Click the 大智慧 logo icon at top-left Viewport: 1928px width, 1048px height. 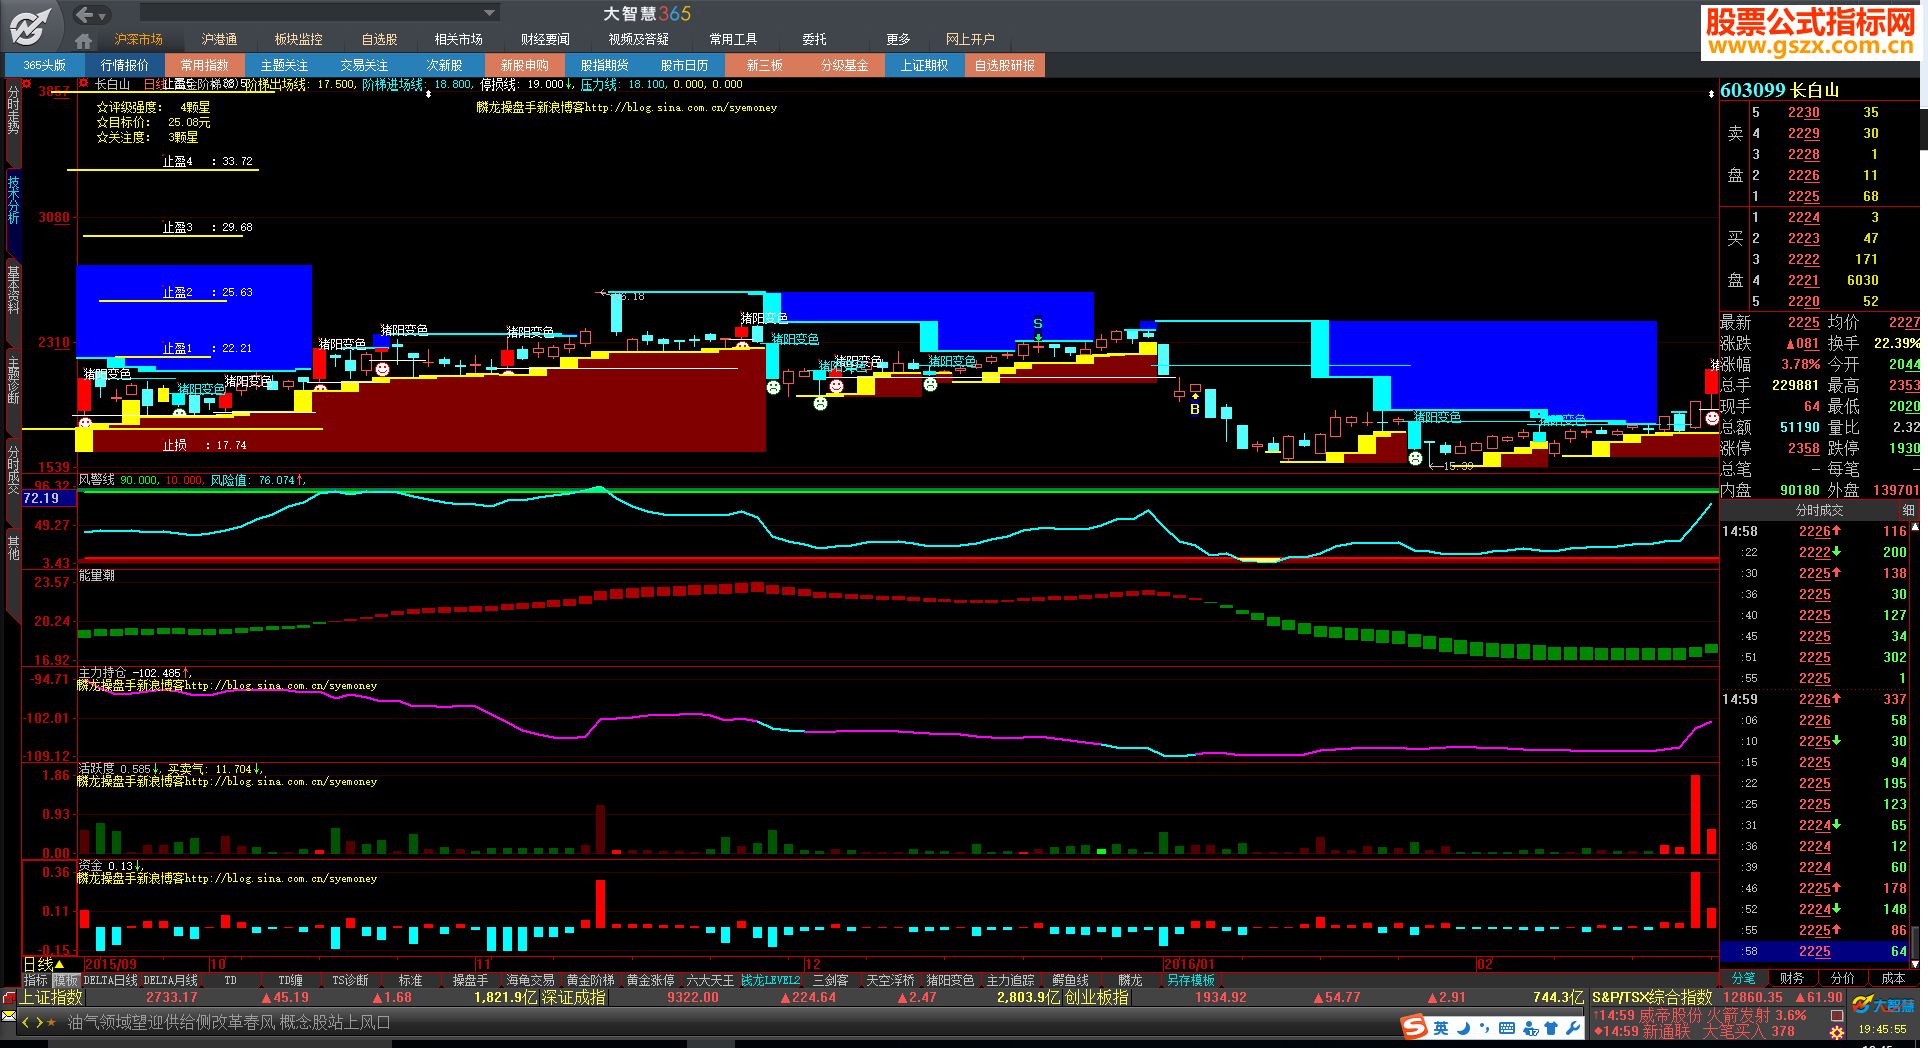pos(30,25)
